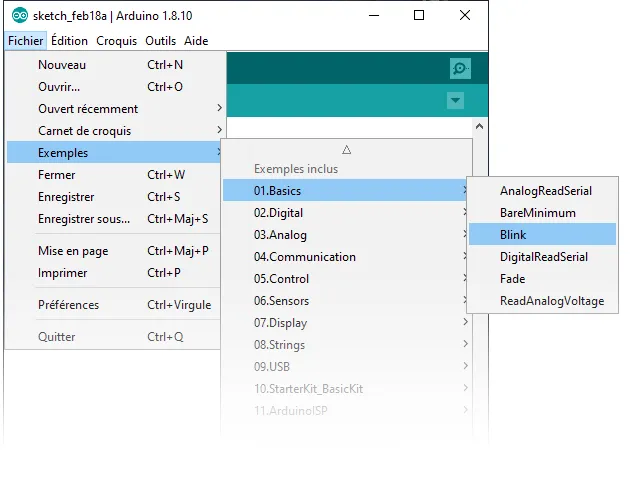Choose Enregistrer from the menu
630x504 pixels.
114,197
